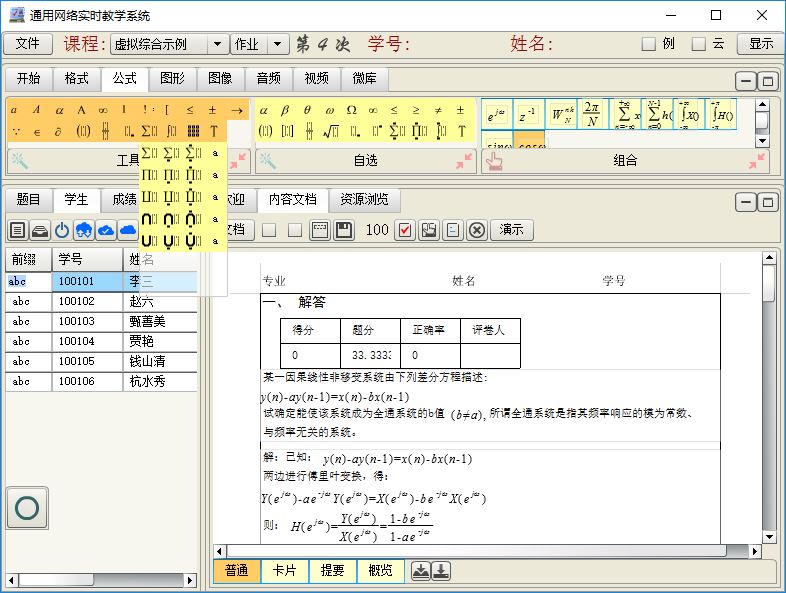Switch to the 微库 ribbon tab
The height and width of the screenshot is (593, 786).
tap(364, 78)
